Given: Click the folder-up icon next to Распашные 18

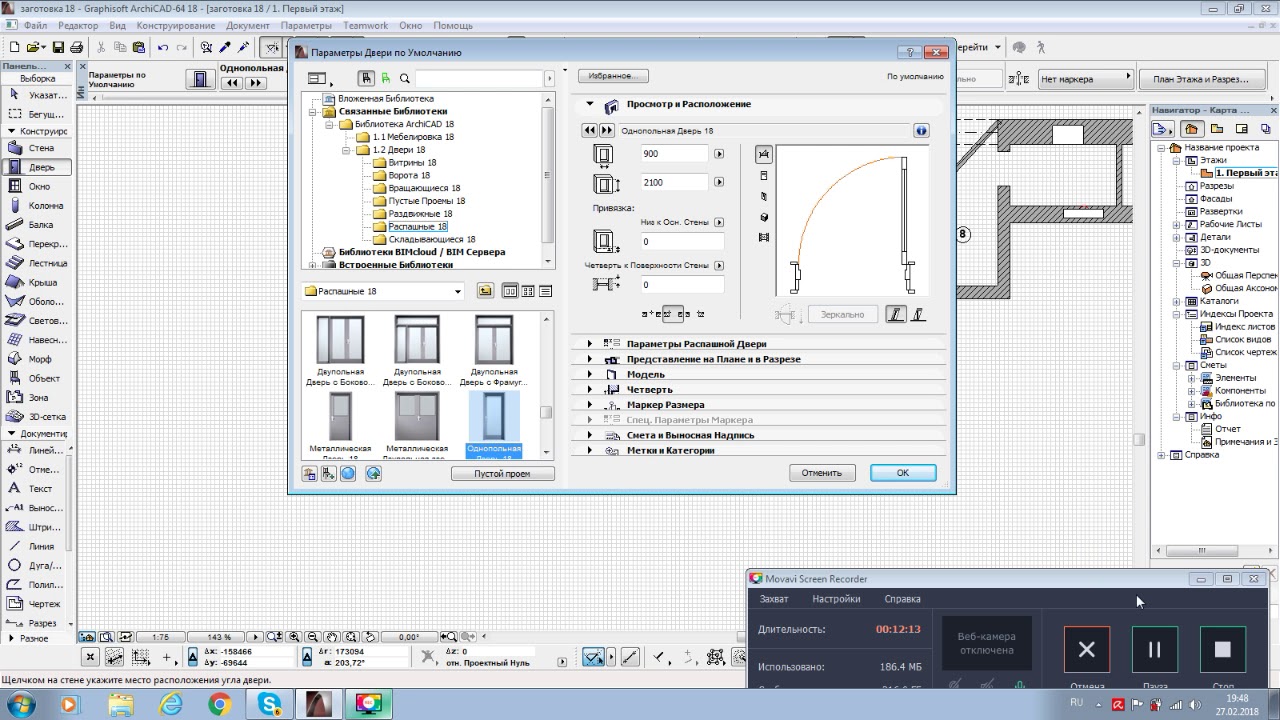Looking at the screenshot, I should point(485,291).
